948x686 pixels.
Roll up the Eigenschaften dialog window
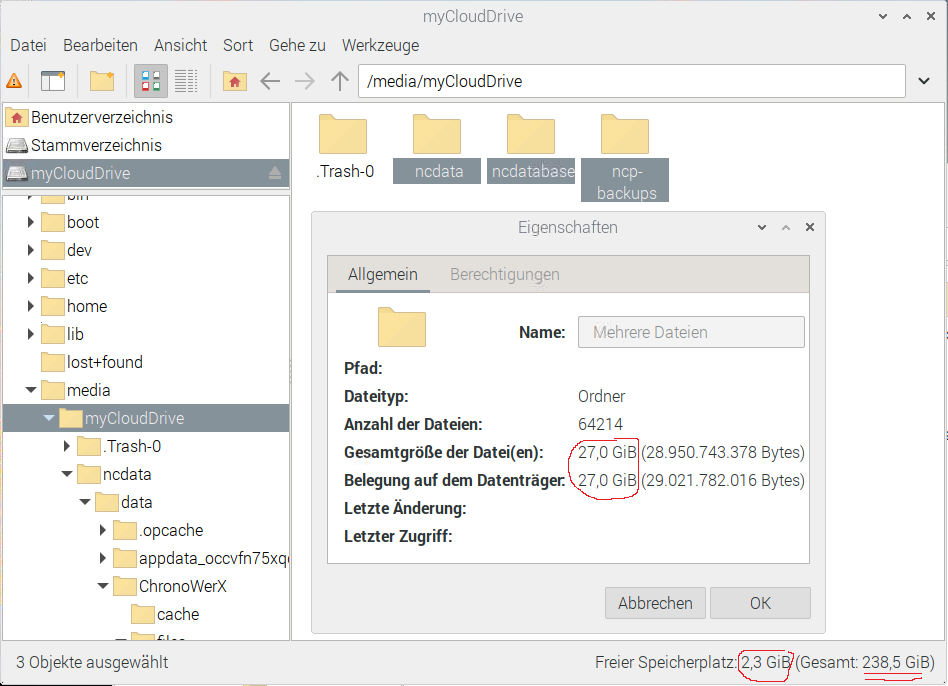[785, 228]
